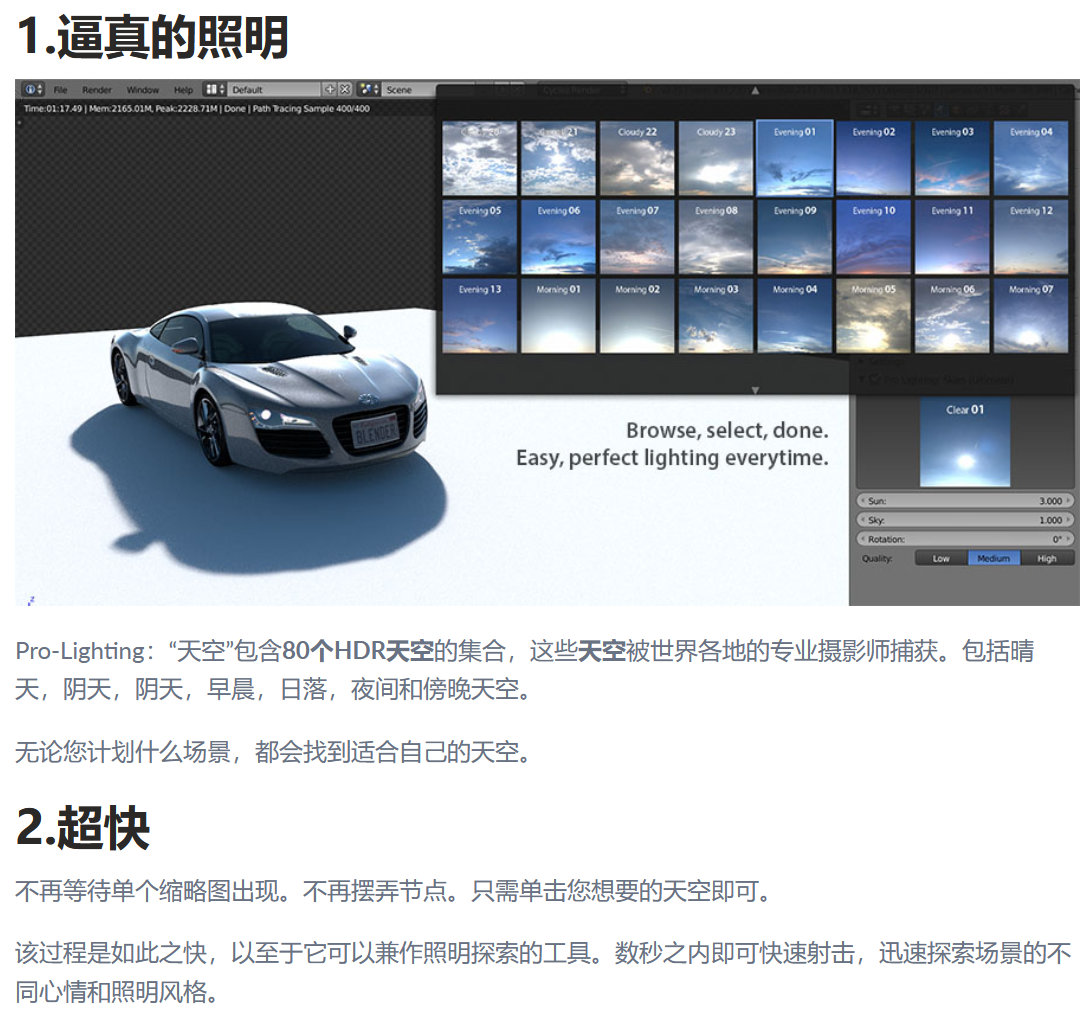This screenshot has height=1011, width=1086.
Task: Open the Window menu
Action: pyautogui.click(x=143, y=90)
